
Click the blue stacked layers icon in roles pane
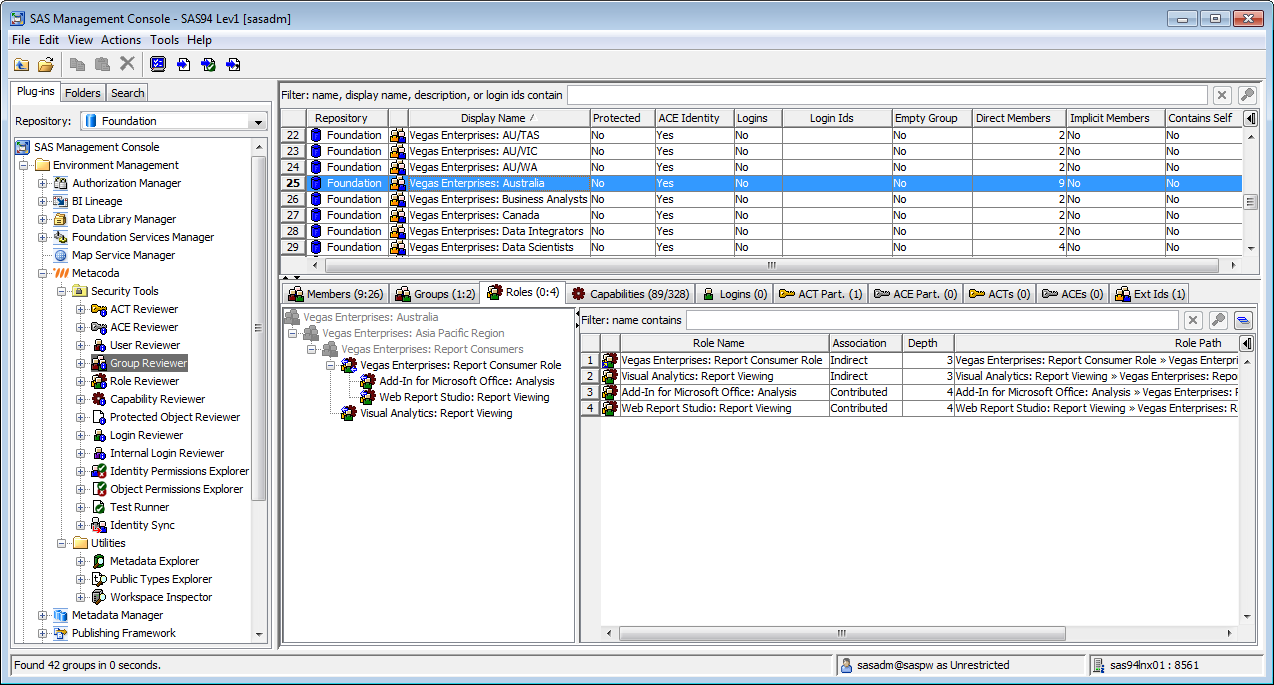point(1242,320)
